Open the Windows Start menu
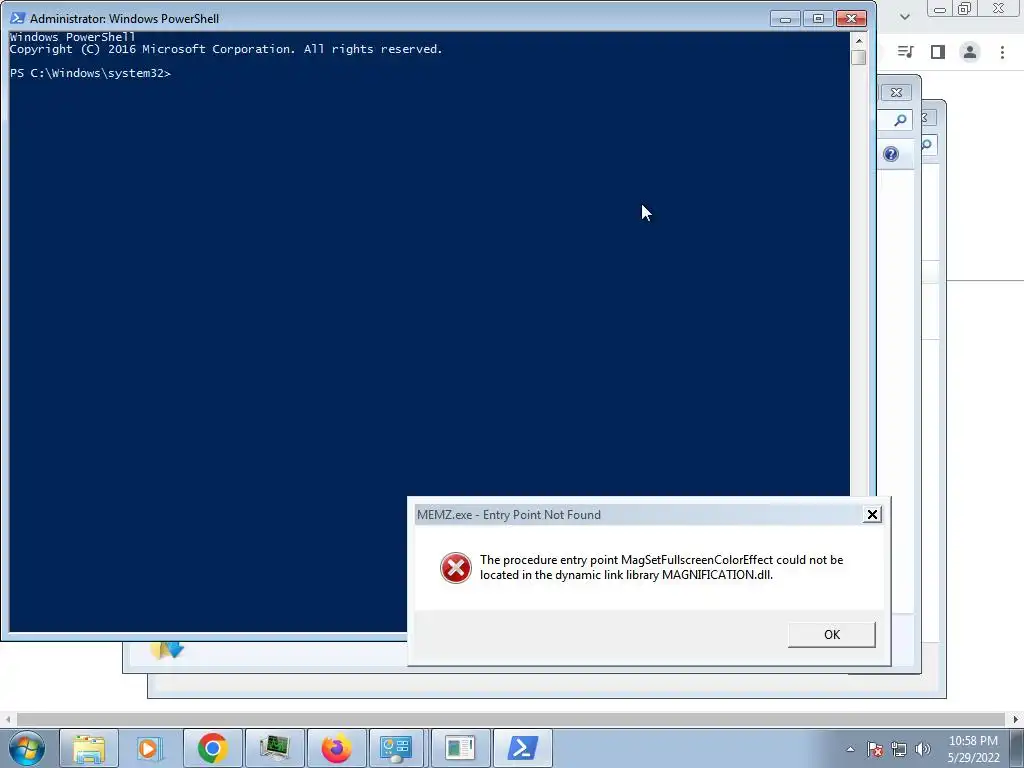Image resolution: width=1024 pixels, height=768 pixels. point(27,748)
